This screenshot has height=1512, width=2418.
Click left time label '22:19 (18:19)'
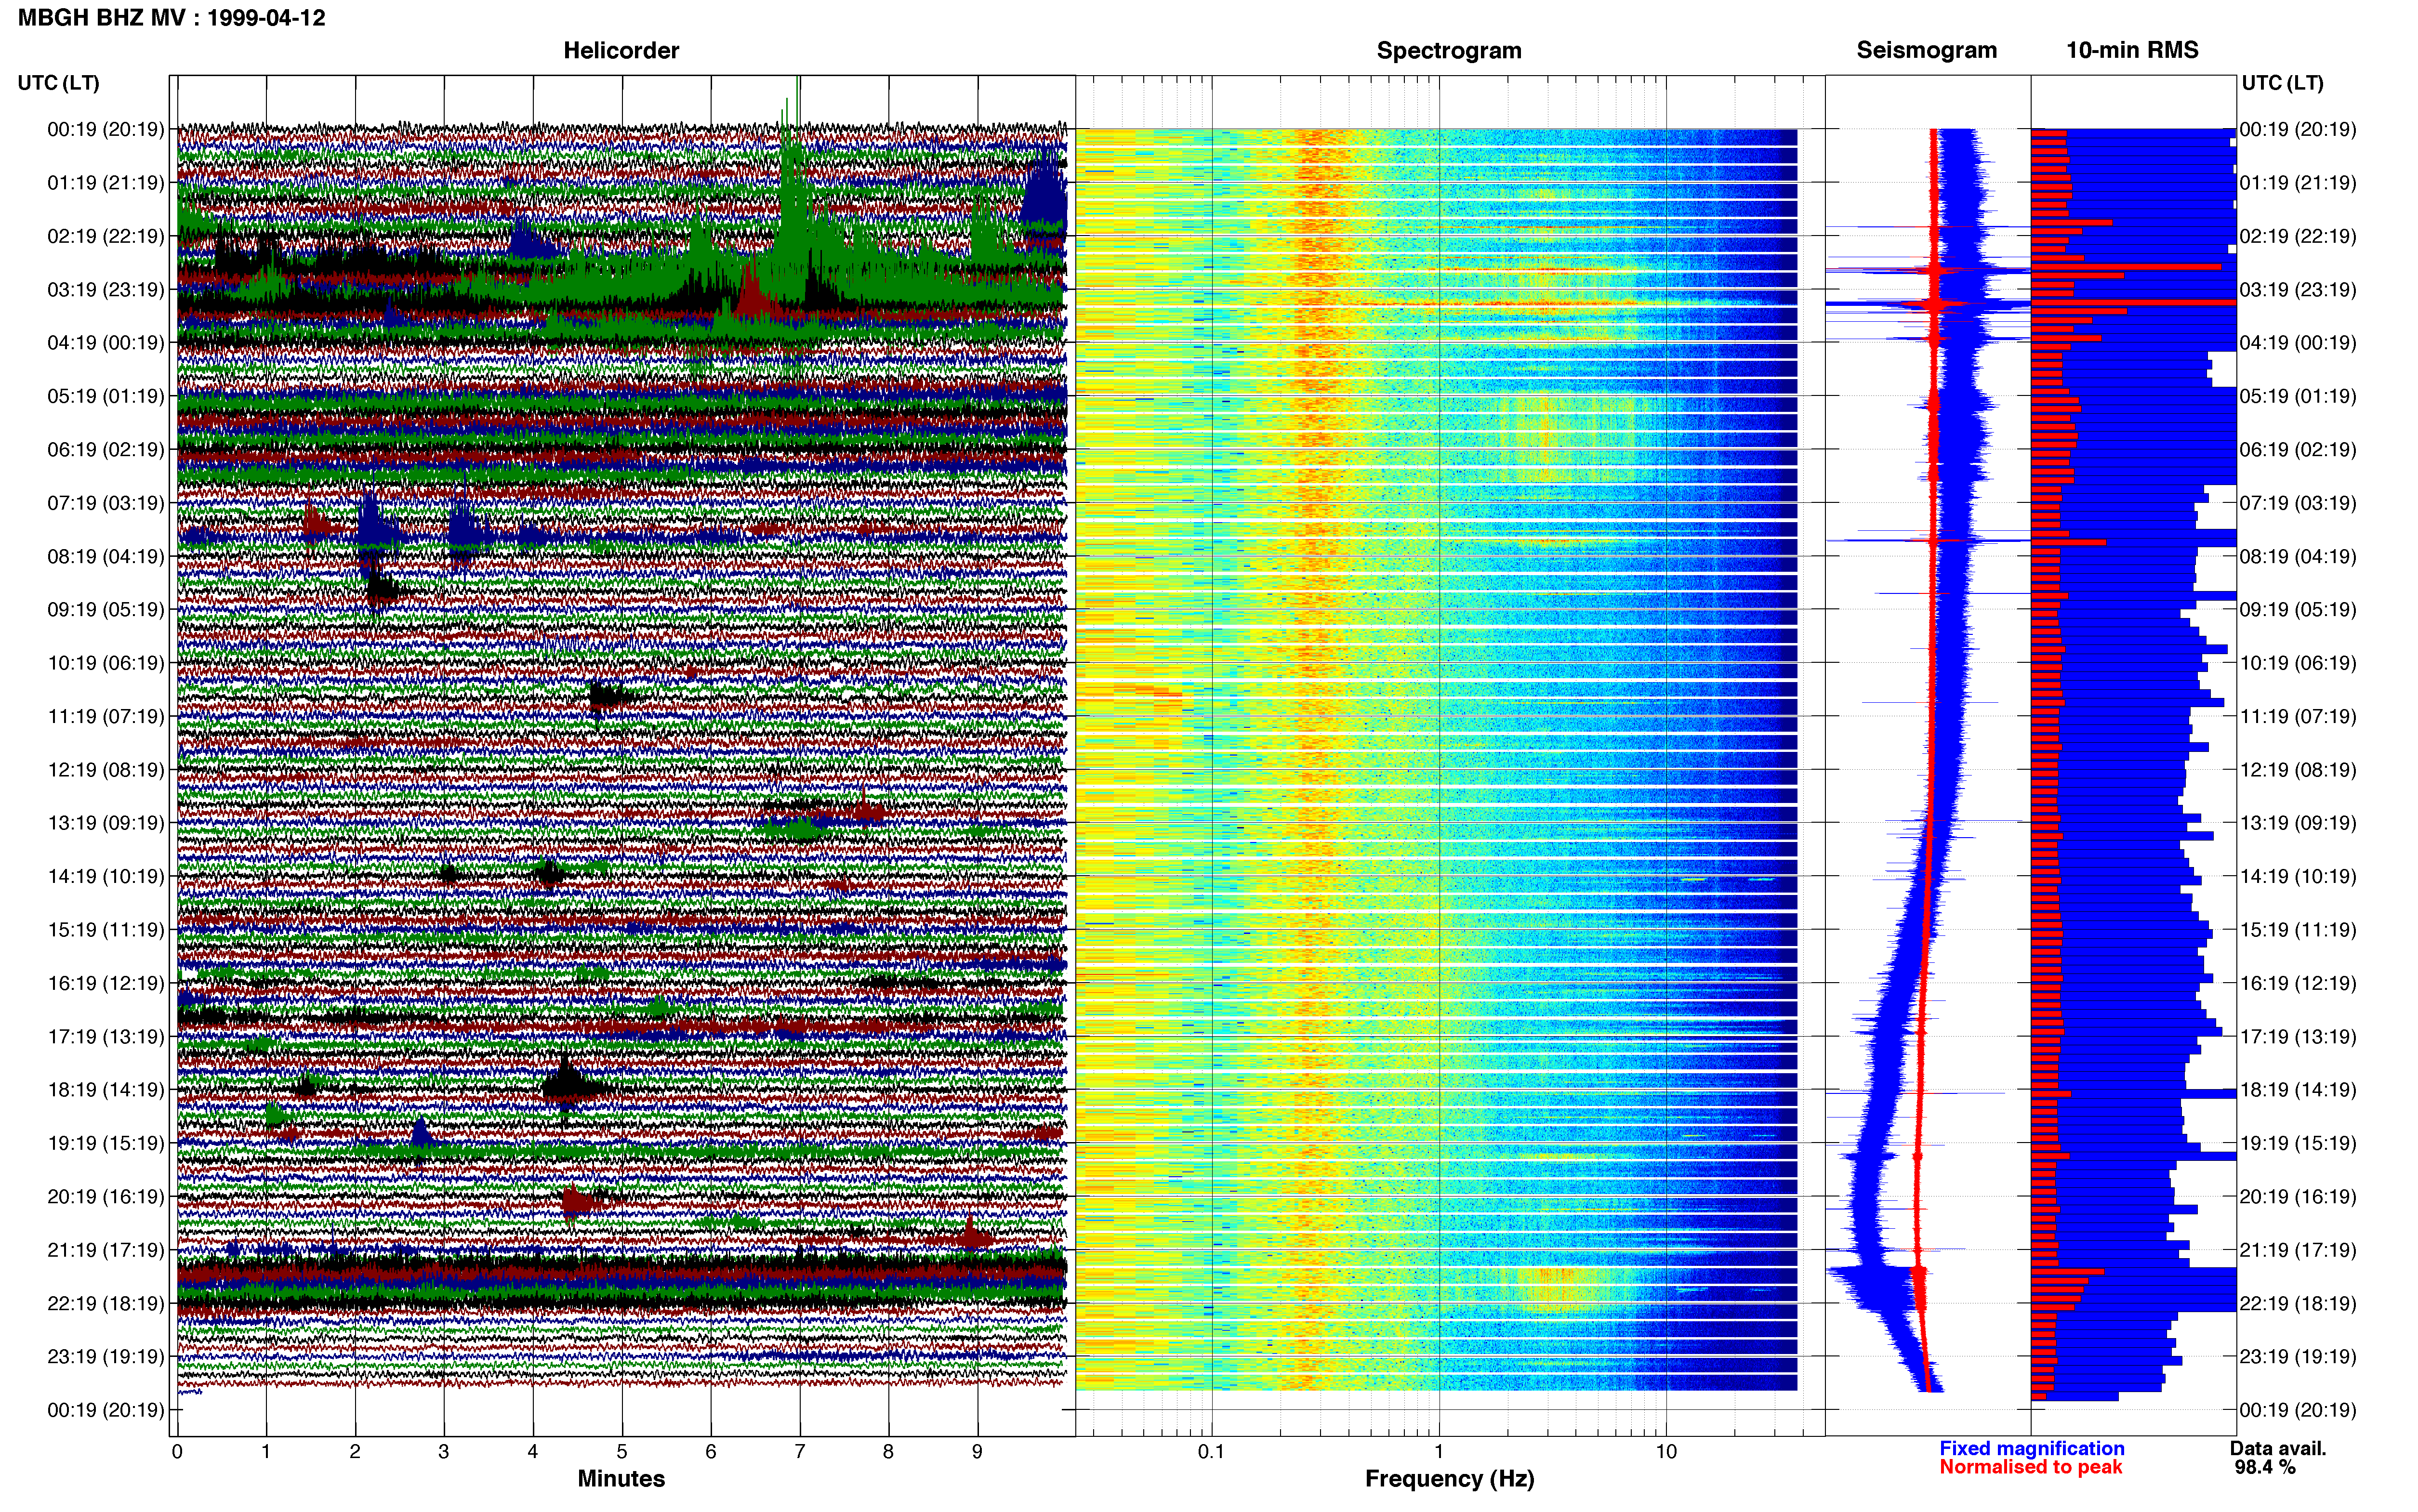[x=106, y=1303]
